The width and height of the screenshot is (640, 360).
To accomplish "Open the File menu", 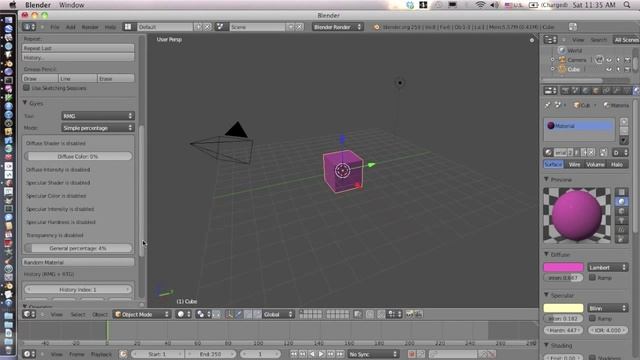I will click(55, 27).
